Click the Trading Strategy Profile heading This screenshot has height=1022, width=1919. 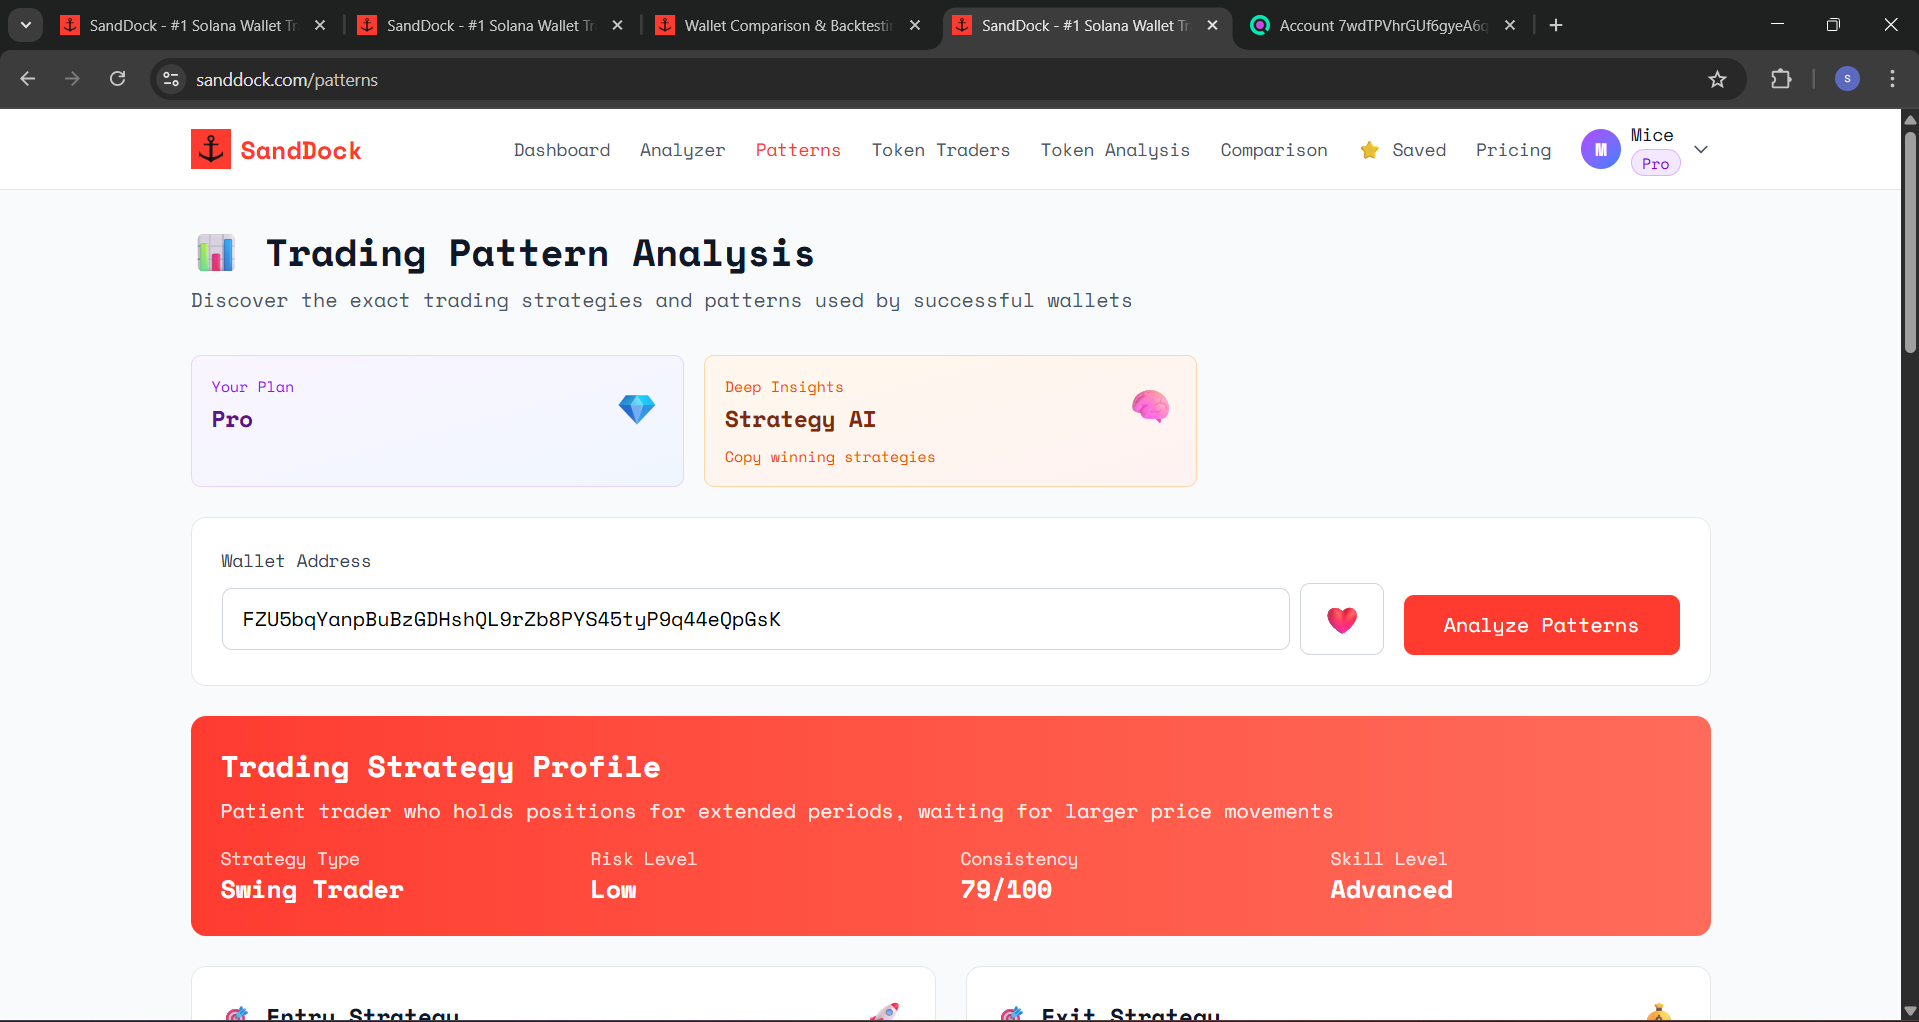[440, 767]
